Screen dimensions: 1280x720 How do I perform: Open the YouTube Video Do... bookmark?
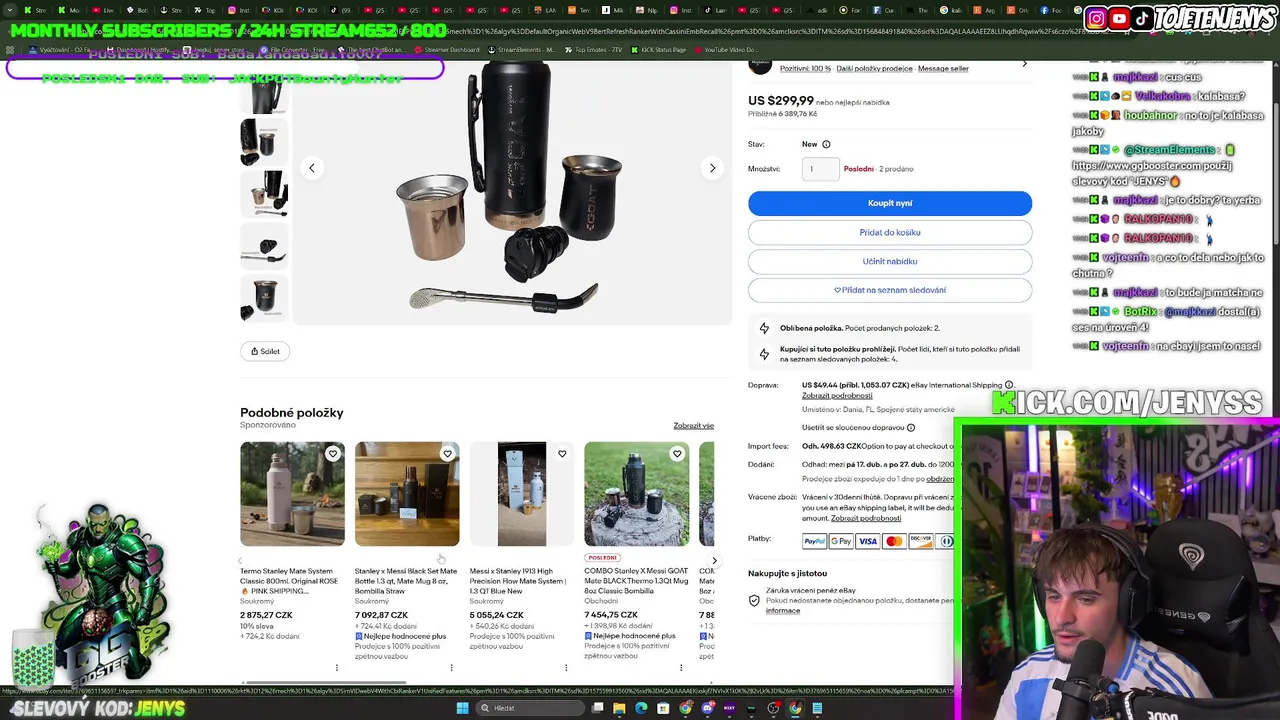pos(725,49)
